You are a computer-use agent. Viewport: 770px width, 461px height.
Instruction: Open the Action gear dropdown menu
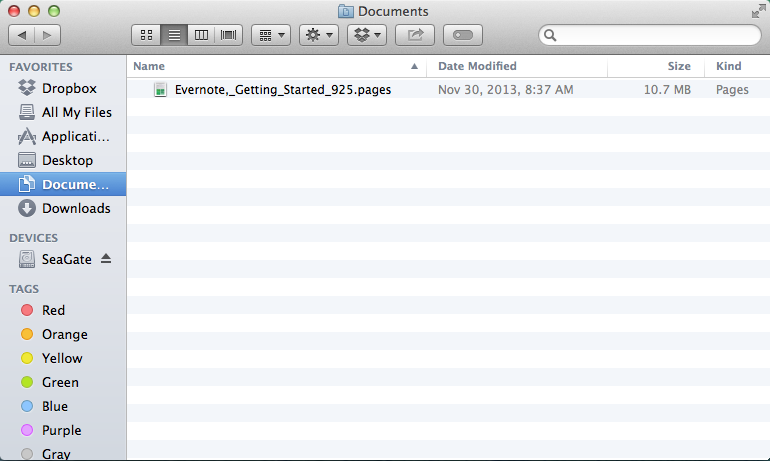[x=320, y=35]
